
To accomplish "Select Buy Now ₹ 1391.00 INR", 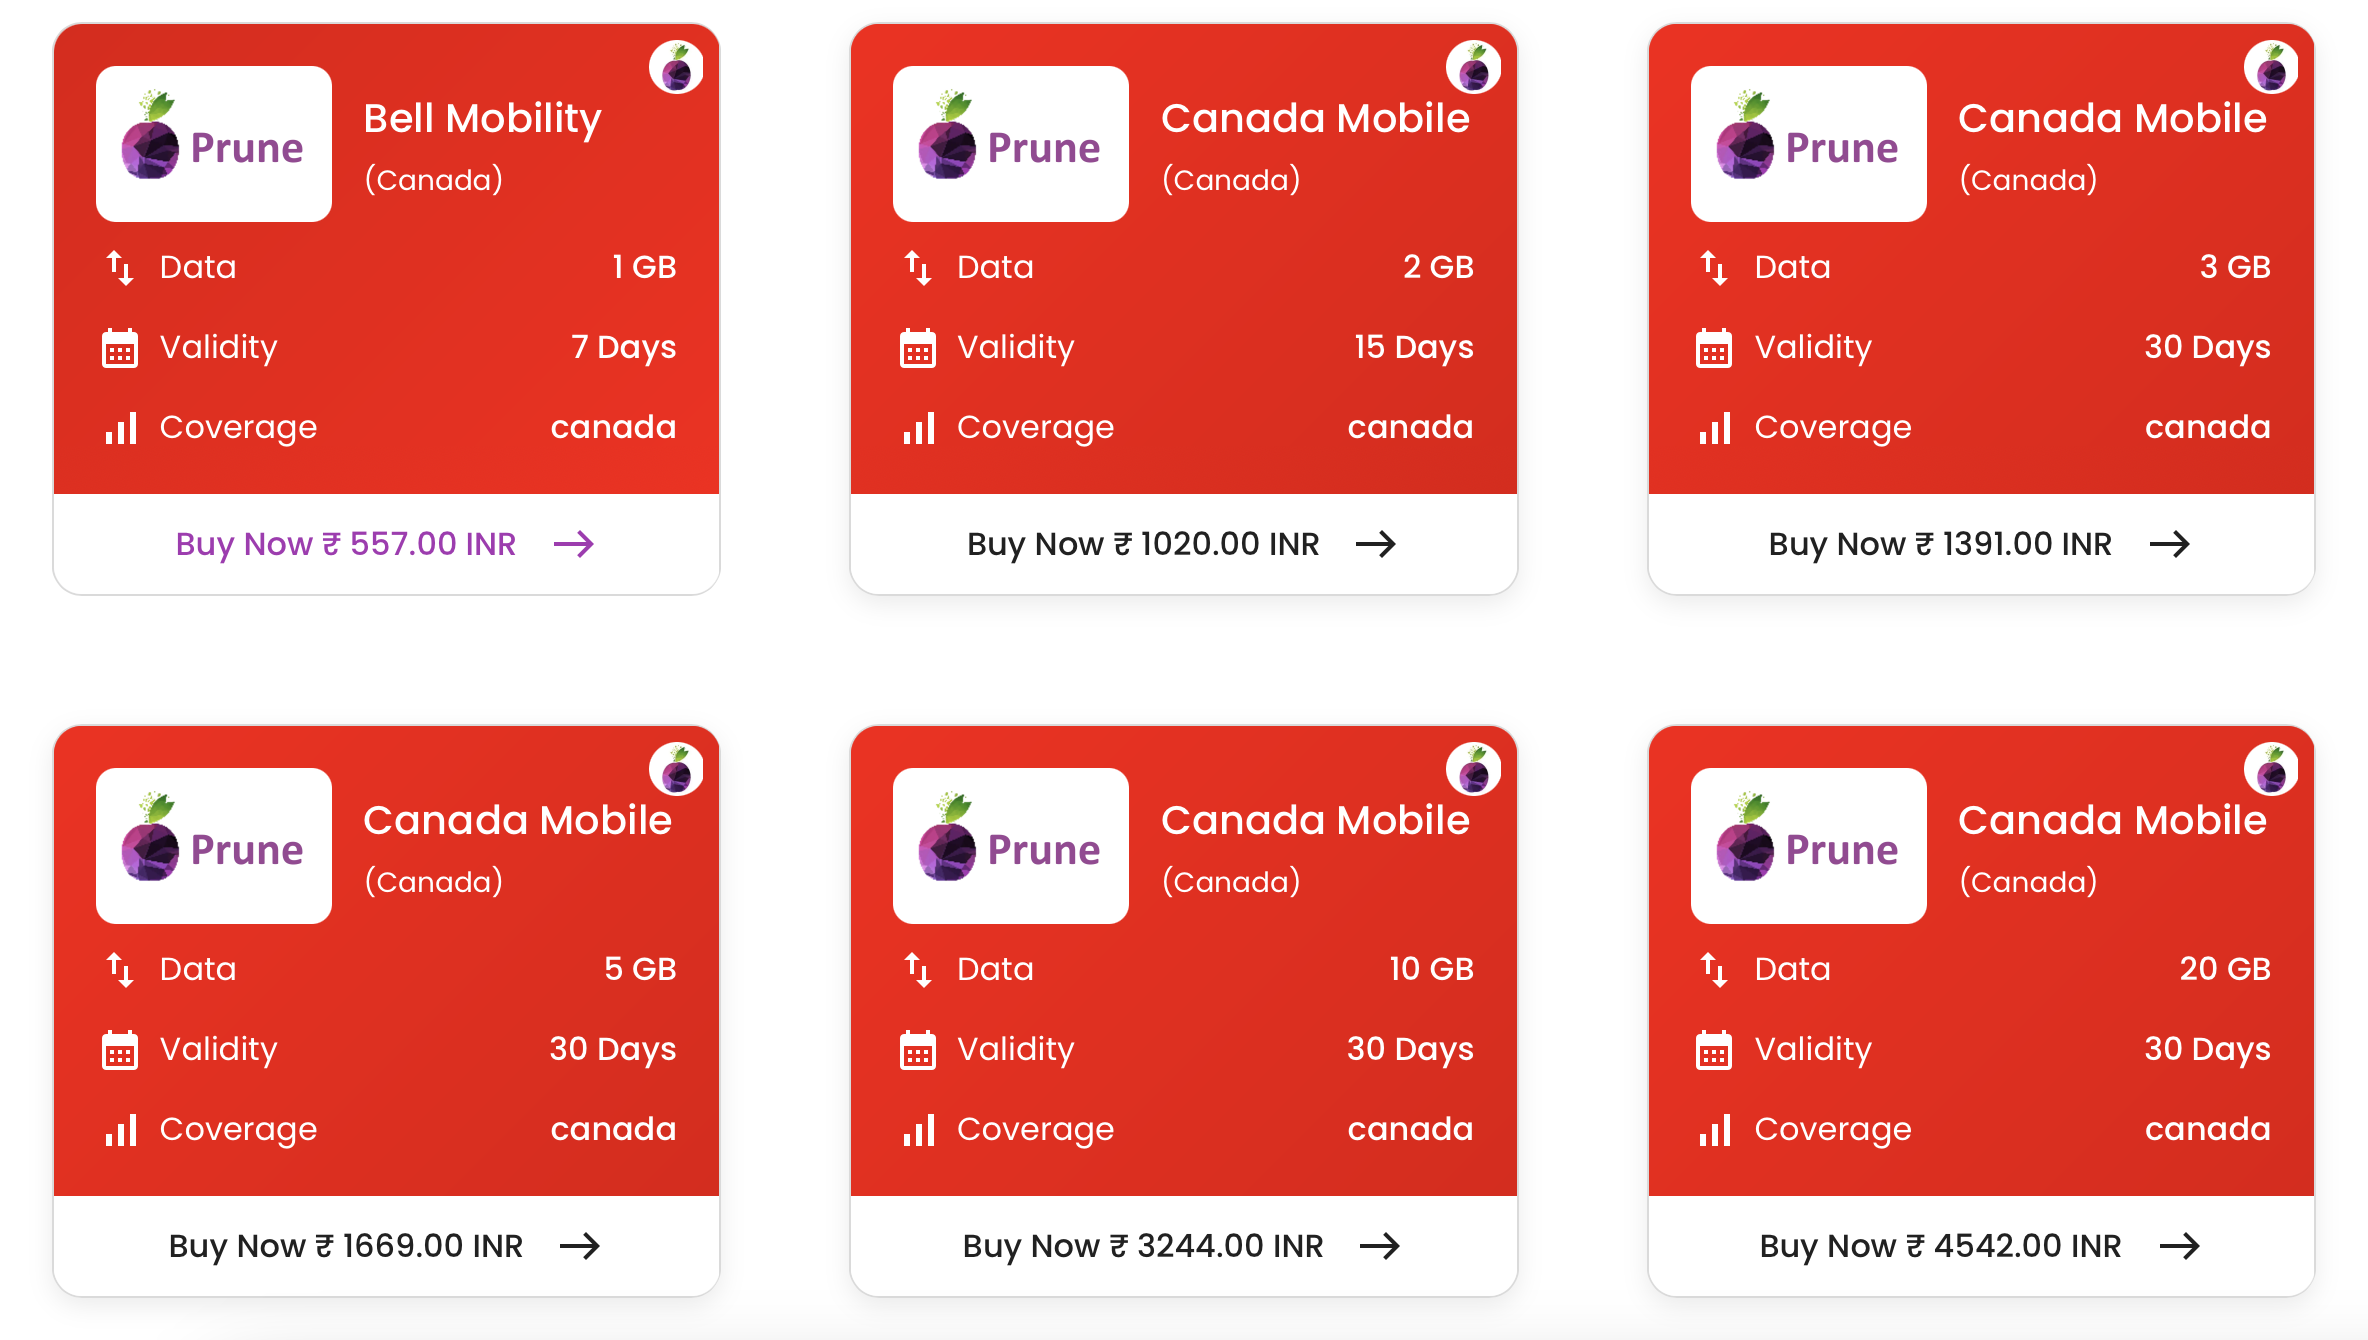I will click(1979, 544).
